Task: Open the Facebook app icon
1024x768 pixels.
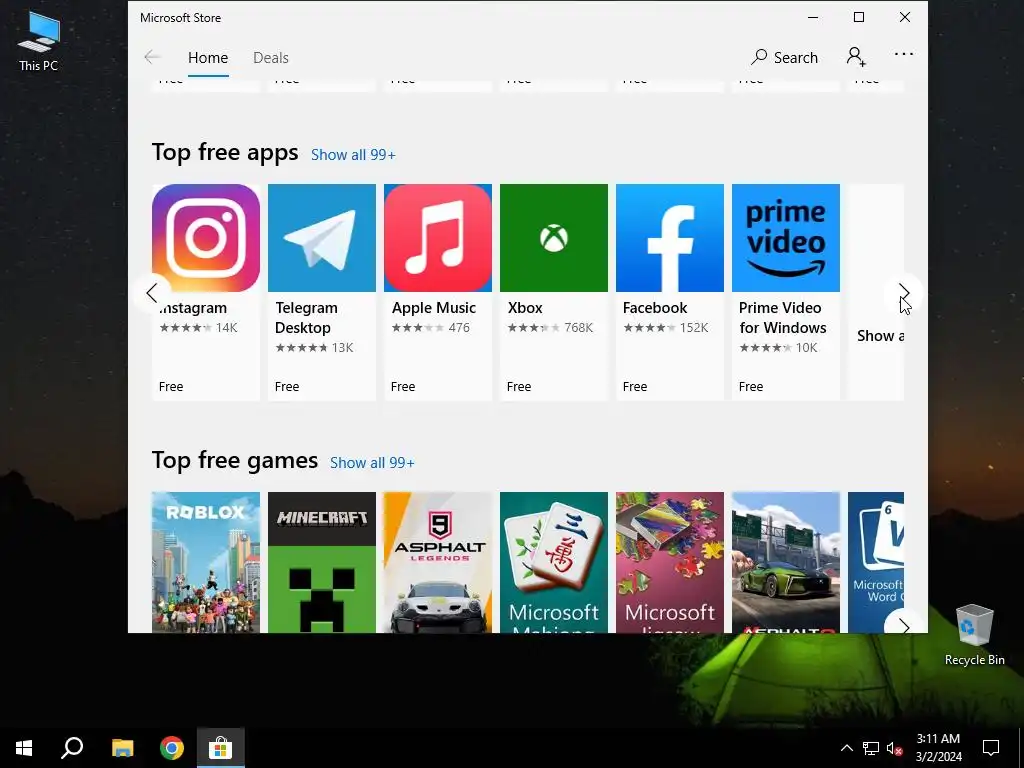Action: [669, 238]
